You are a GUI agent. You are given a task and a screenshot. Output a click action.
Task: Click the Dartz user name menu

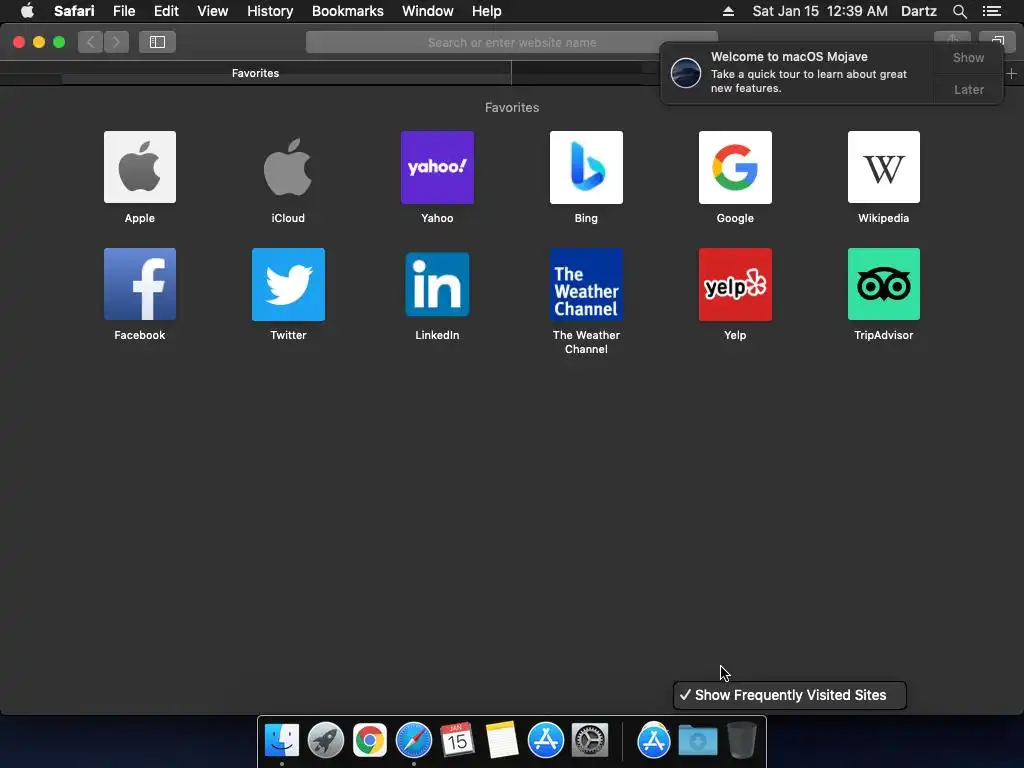(x=919, y=11)
